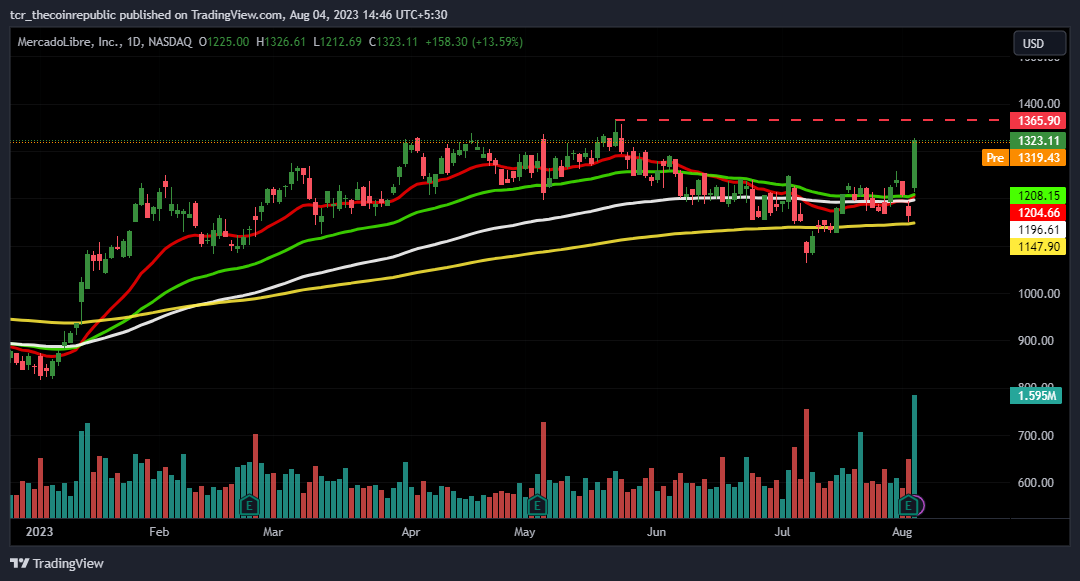Click the 1204.66 red moving average label
1080x581 pixels.
(1038, 213)
